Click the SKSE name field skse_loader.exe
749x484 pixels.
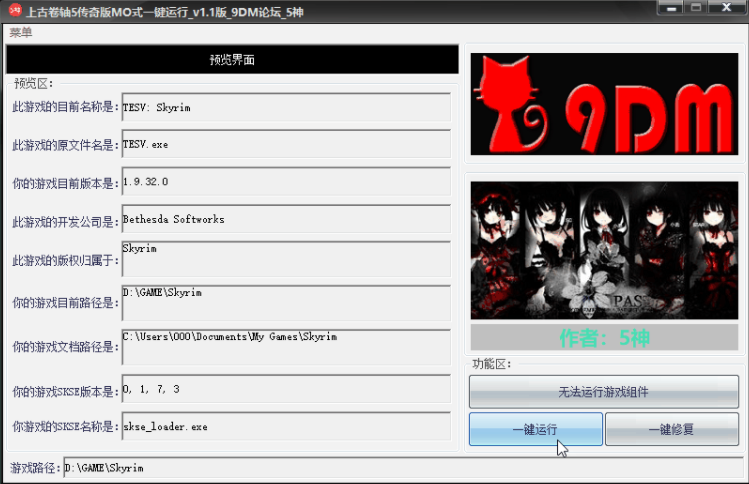[x=286, y=426]
